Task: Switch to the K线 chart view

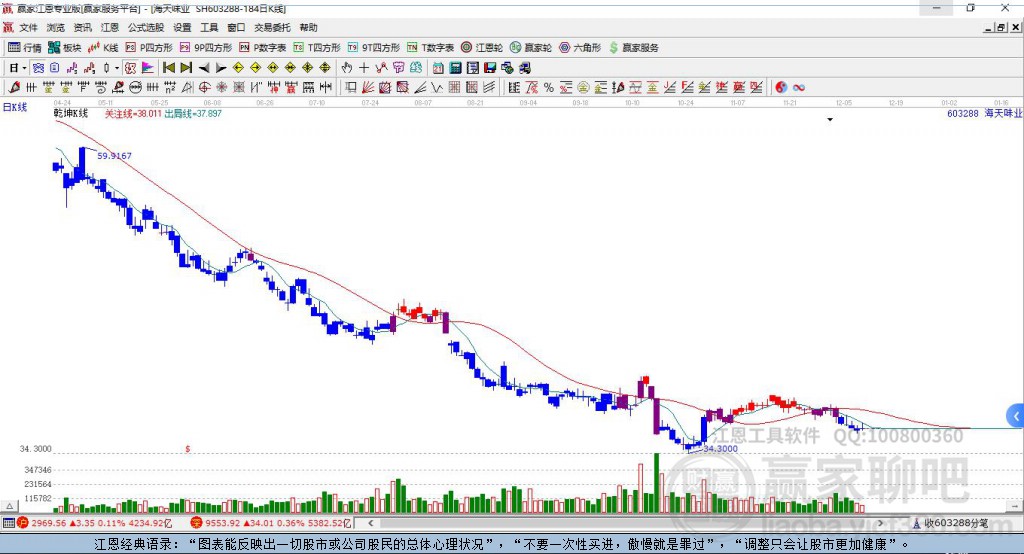Action: click(x=103, y=48)
